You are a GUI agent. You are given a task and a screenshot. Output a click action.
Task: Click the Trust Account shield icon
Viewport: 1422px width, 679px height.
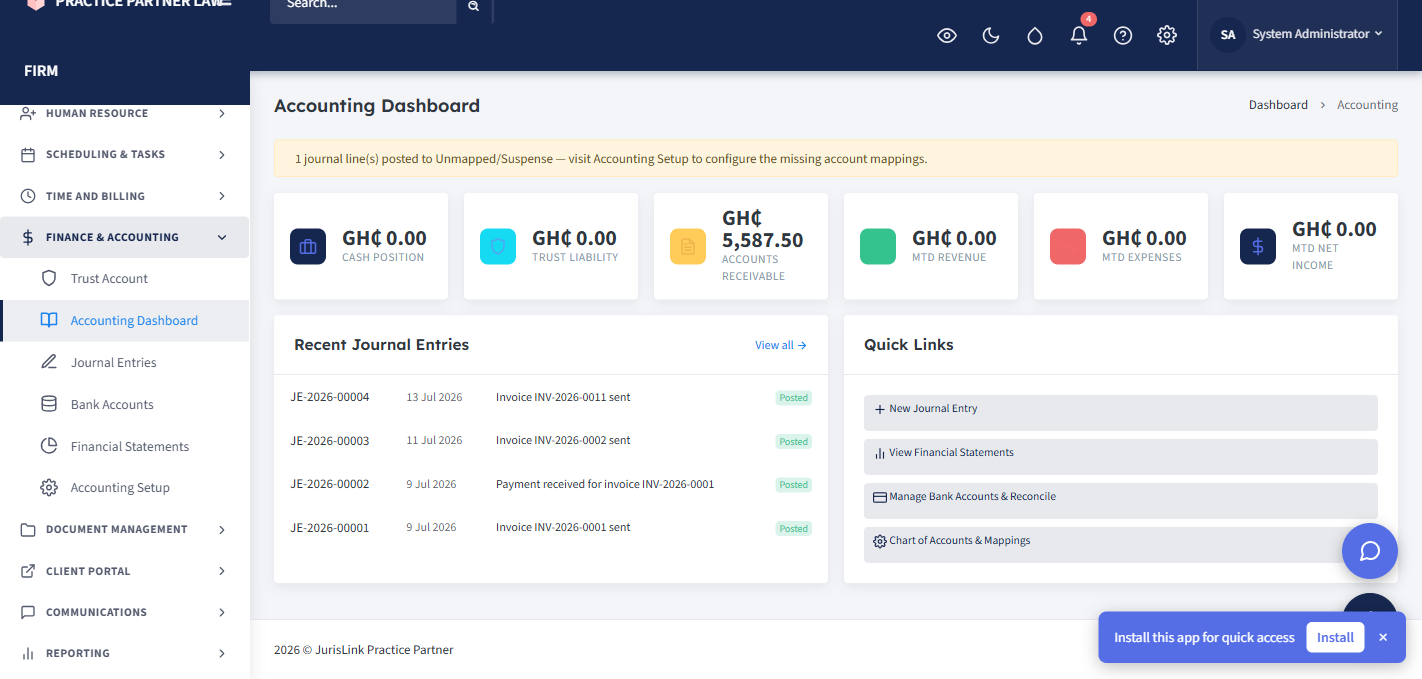point(48,278)
